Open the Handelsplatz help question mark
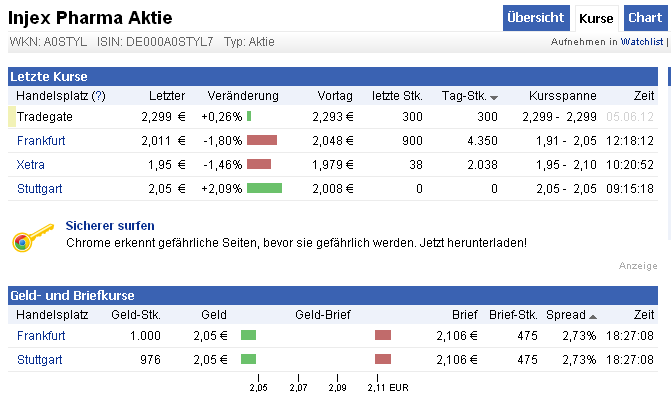The height and width of the screenshot is (401, 671). [98, 96]
